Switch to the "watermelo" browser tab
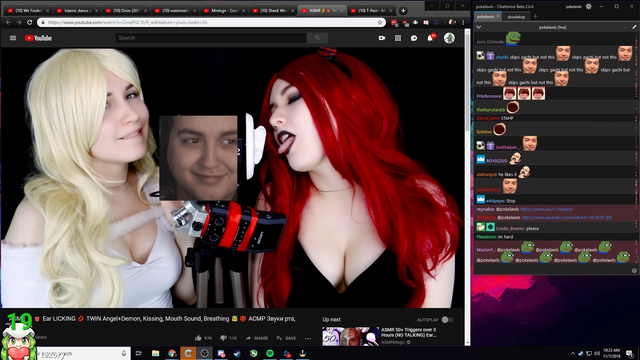 pos(175,11)
